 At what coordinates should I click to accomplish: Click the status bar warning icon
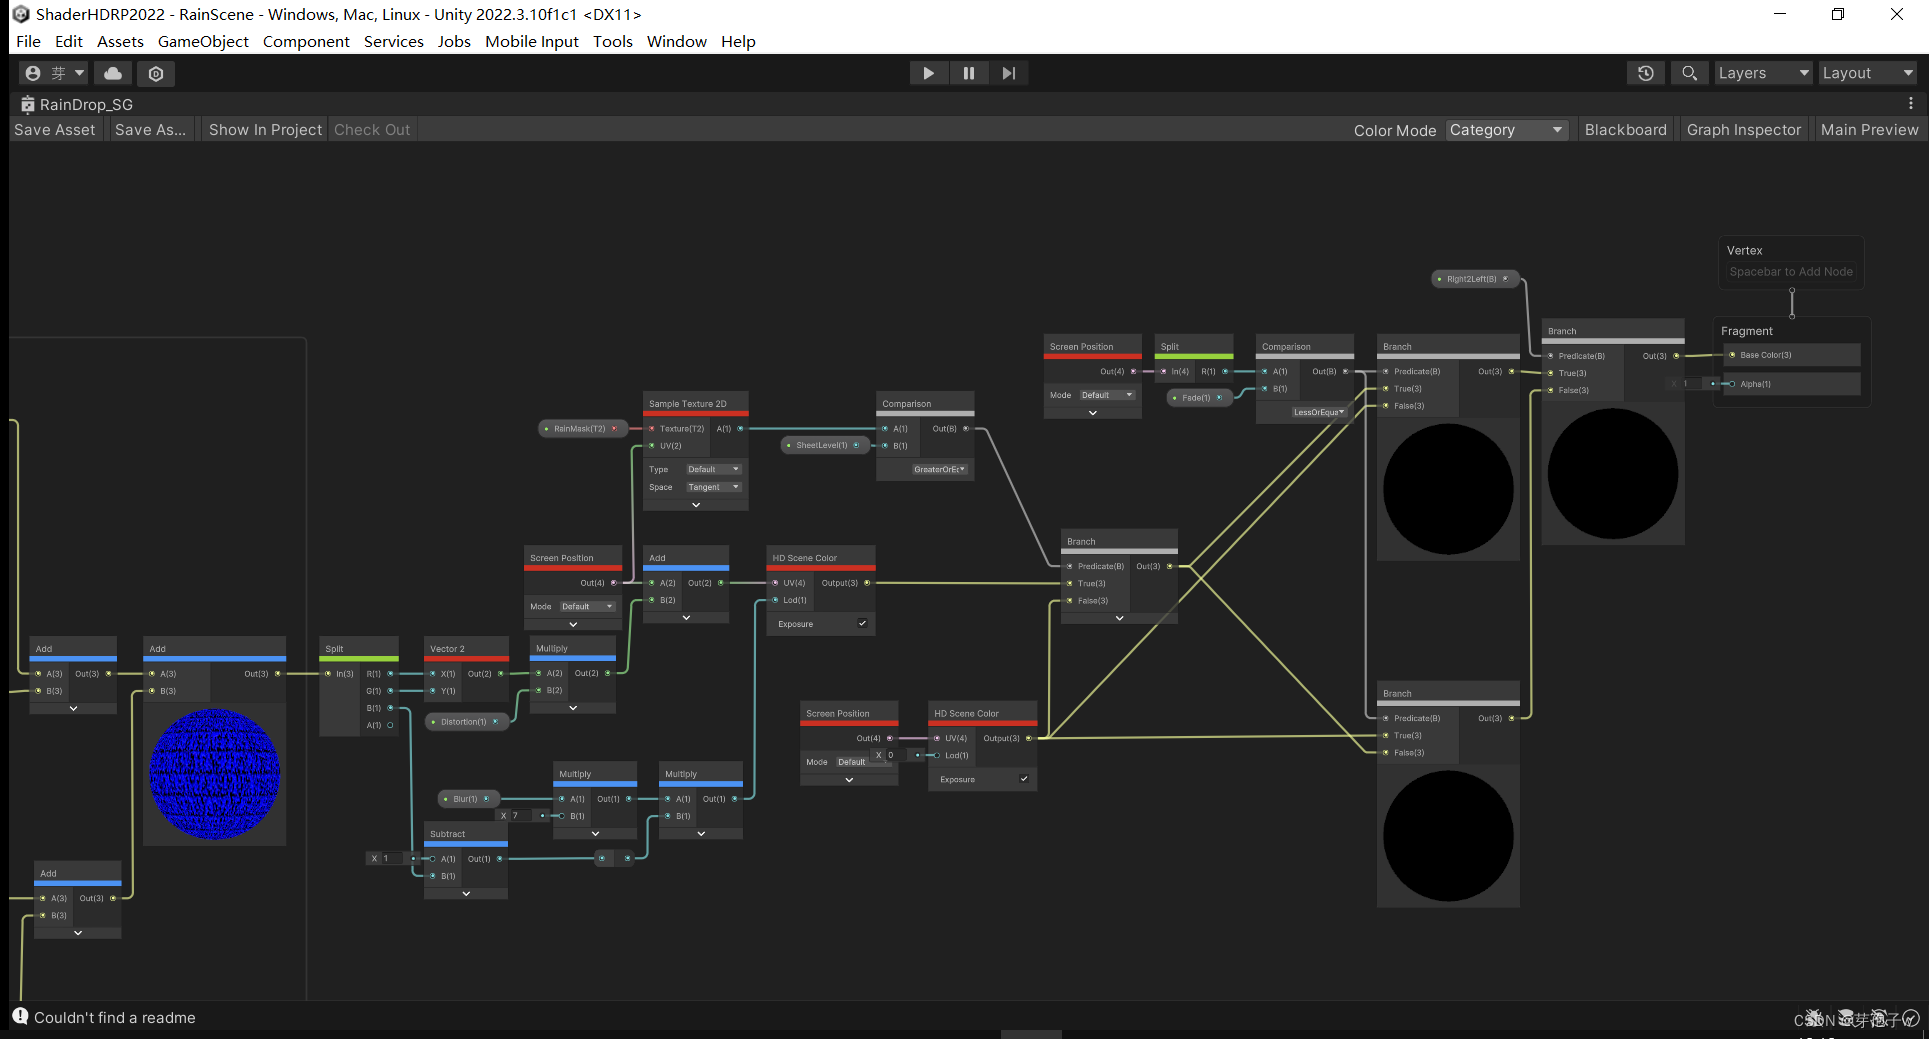[20, 1016]
